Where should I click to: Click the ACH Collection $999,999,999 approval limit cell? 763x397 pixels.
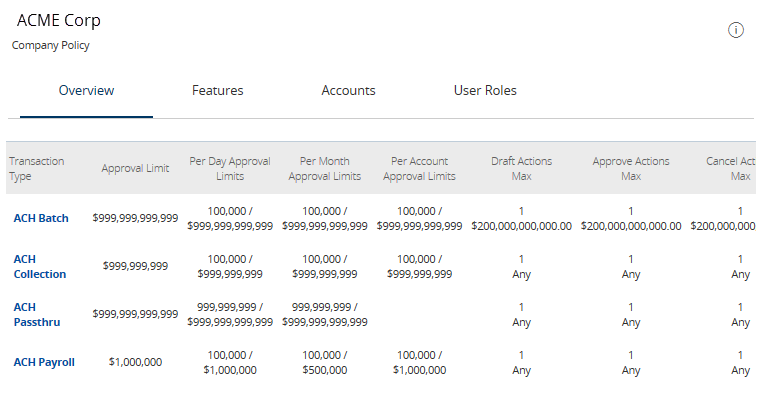coord(135,266)
